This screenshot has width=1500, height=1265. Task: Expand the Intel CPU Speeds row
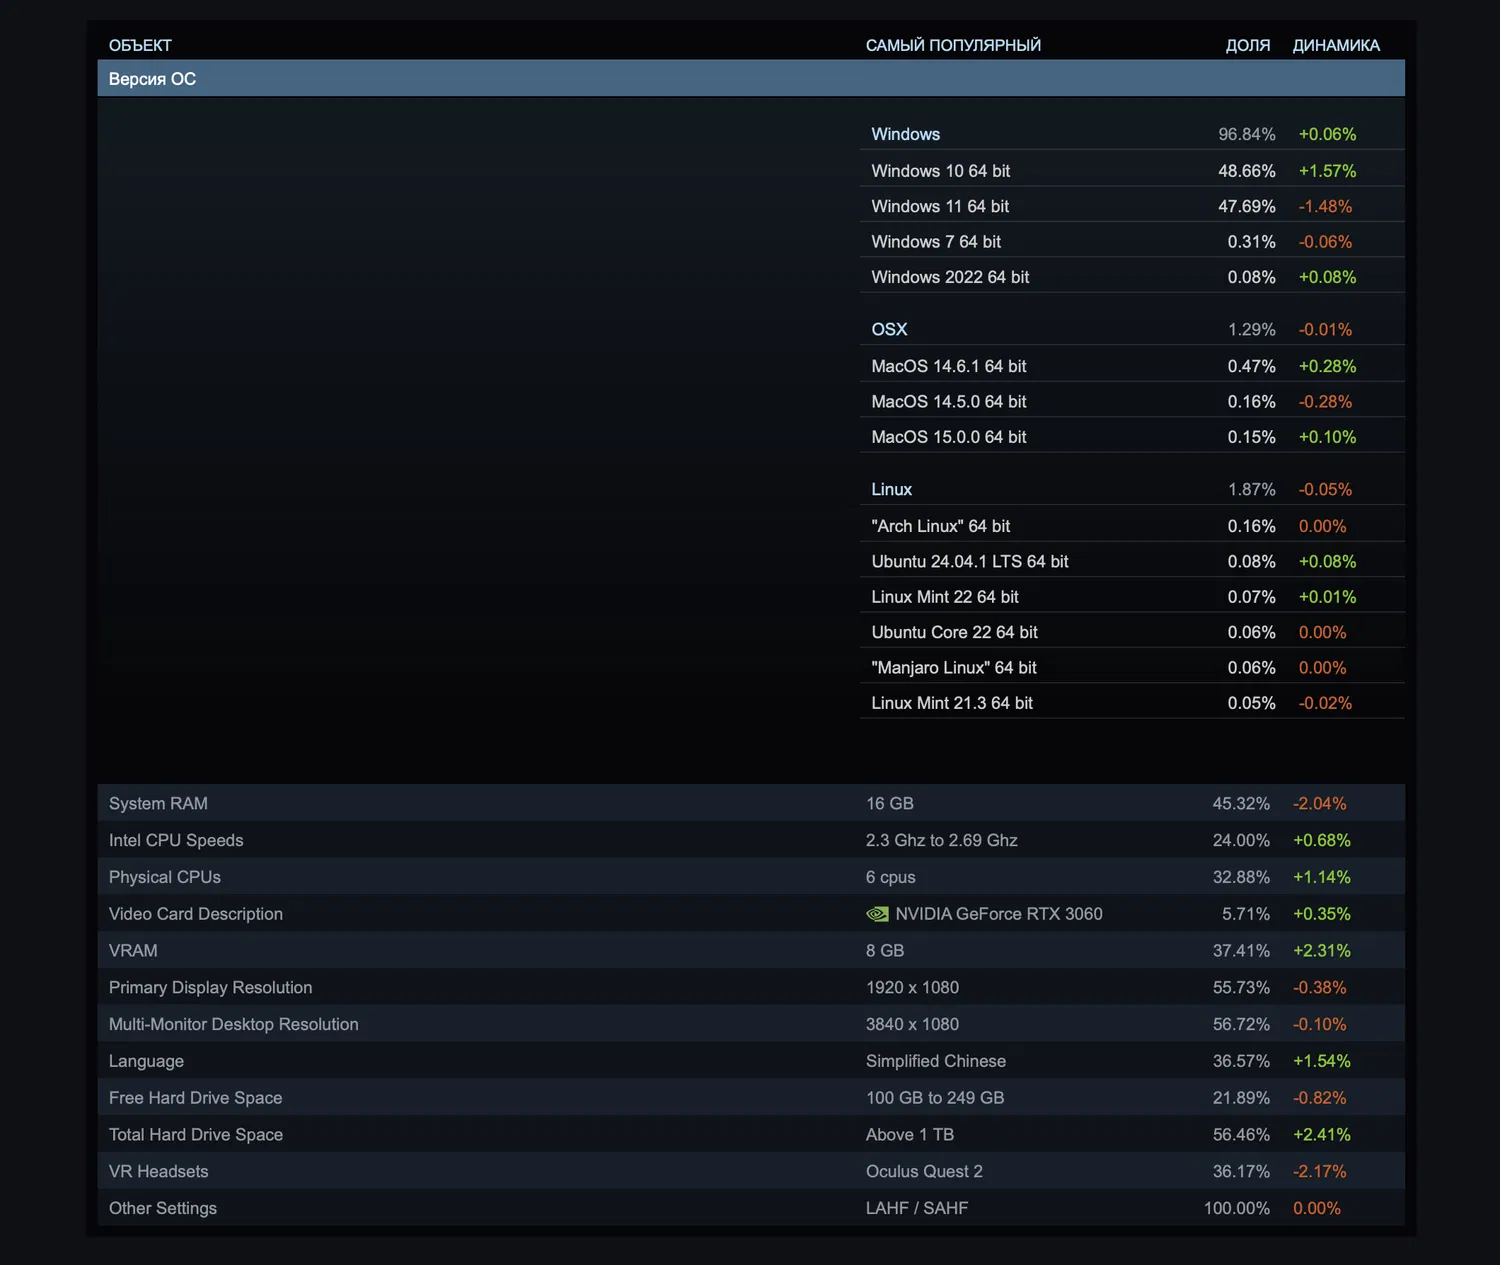click(x=751, y=841)
